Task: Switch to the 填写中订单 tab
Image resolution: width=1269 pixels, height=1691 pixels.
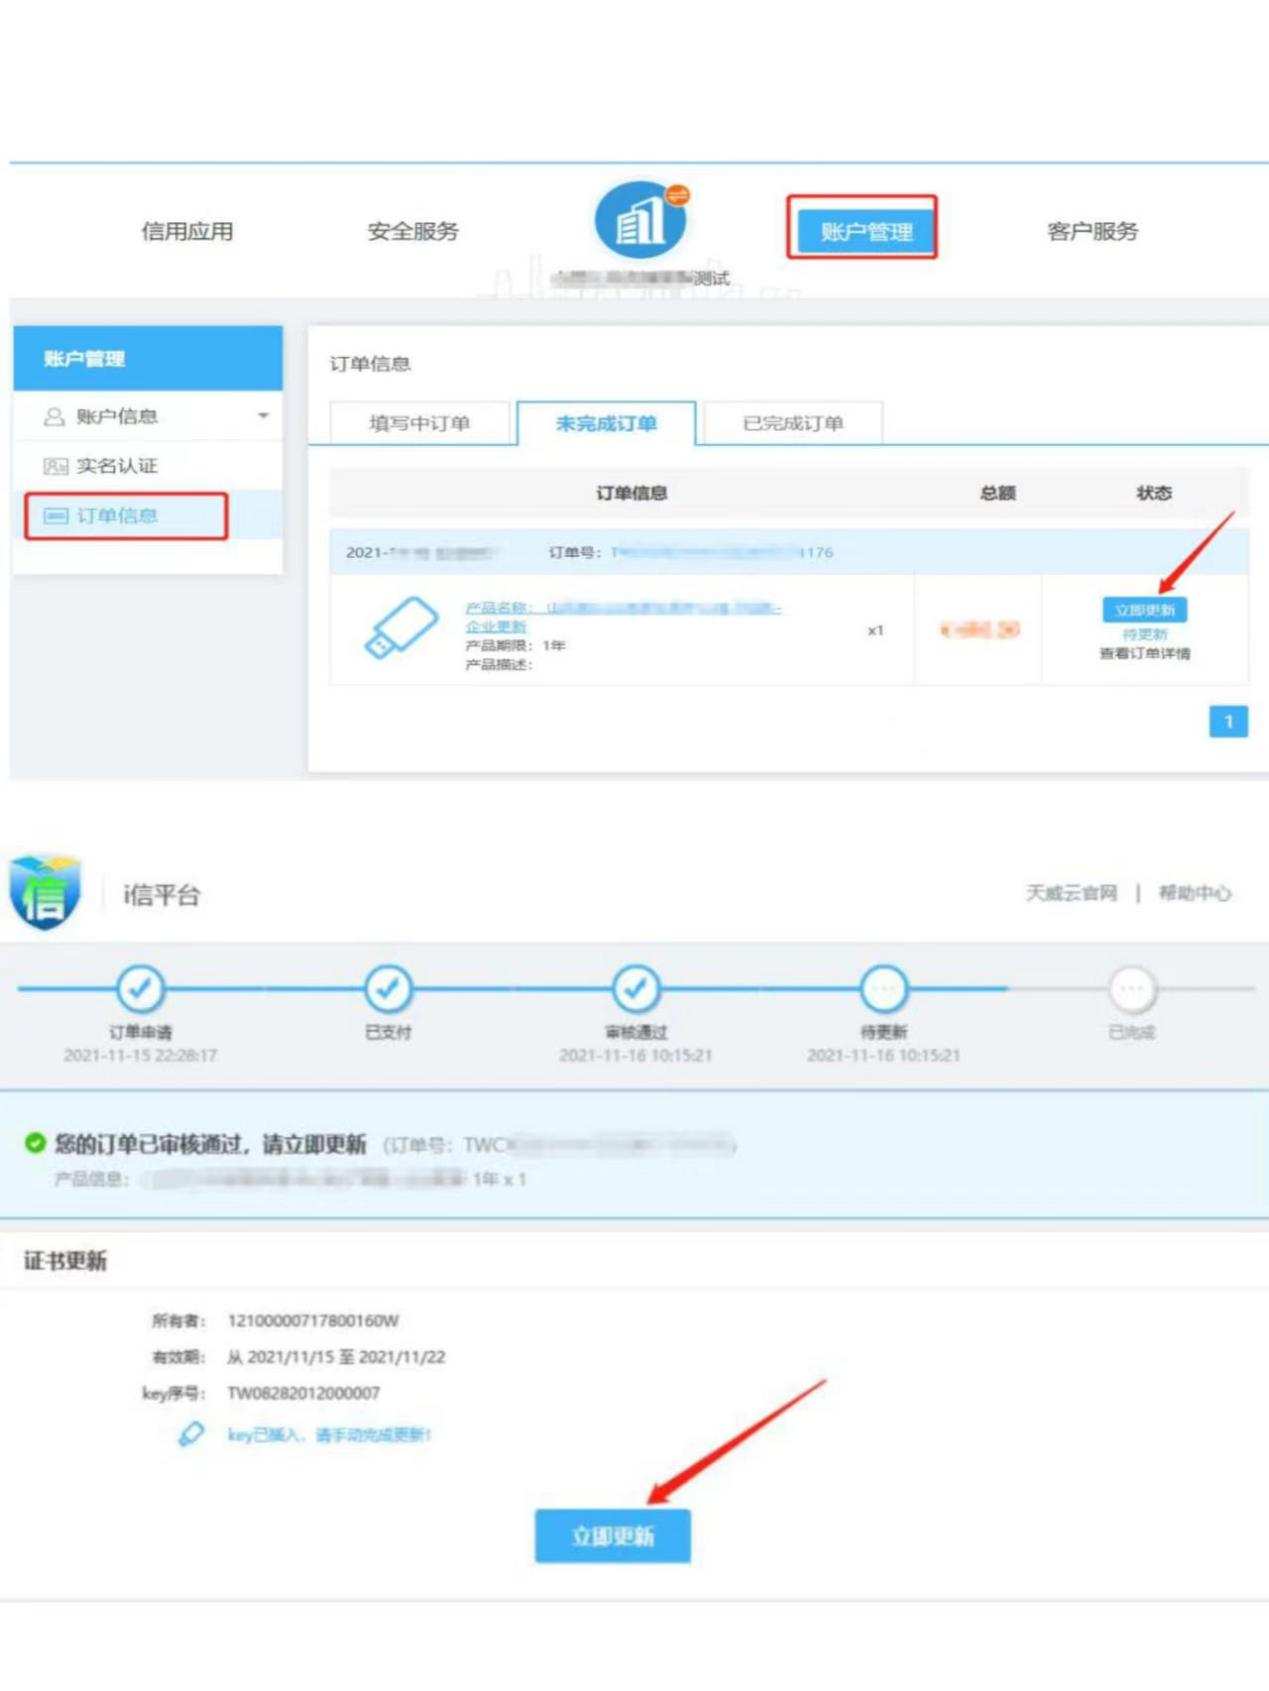Action: pos(420,423)
